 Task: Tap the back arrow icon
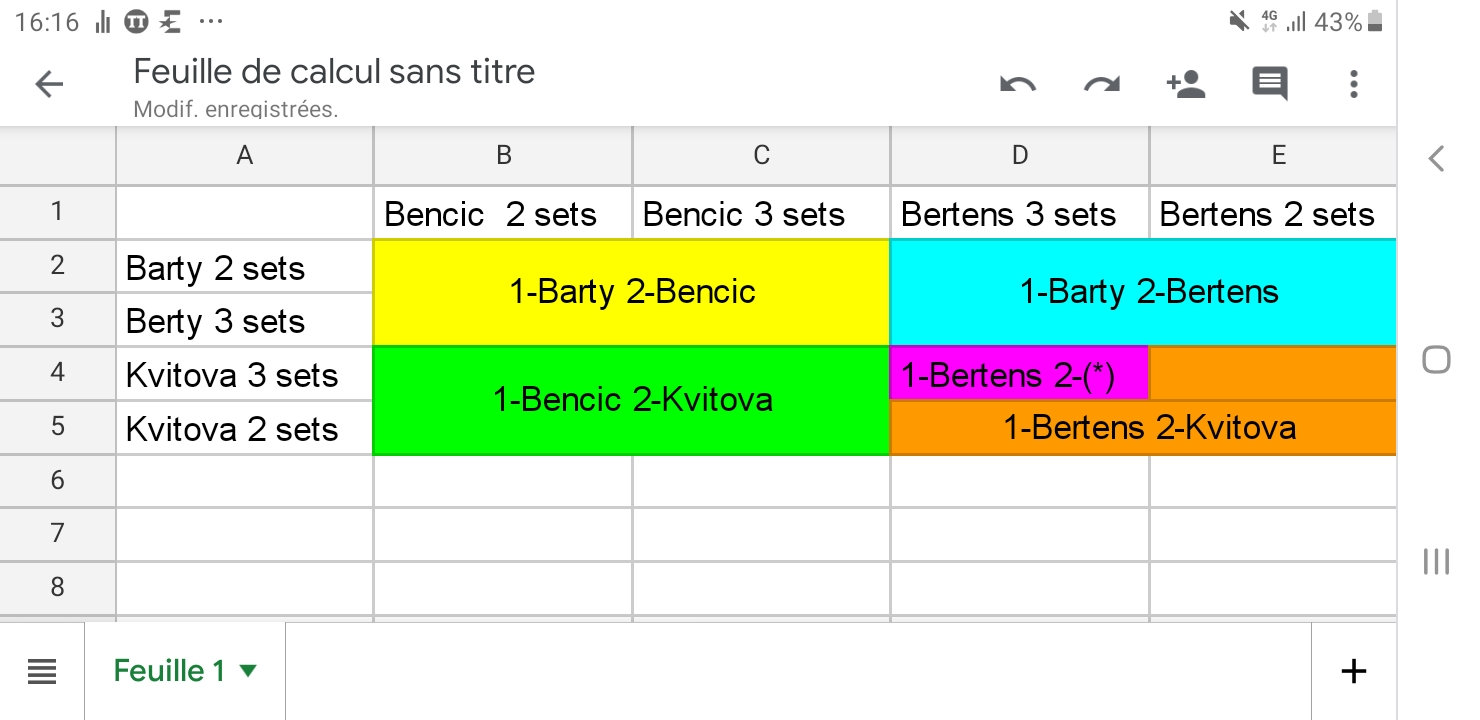(49, 85)
